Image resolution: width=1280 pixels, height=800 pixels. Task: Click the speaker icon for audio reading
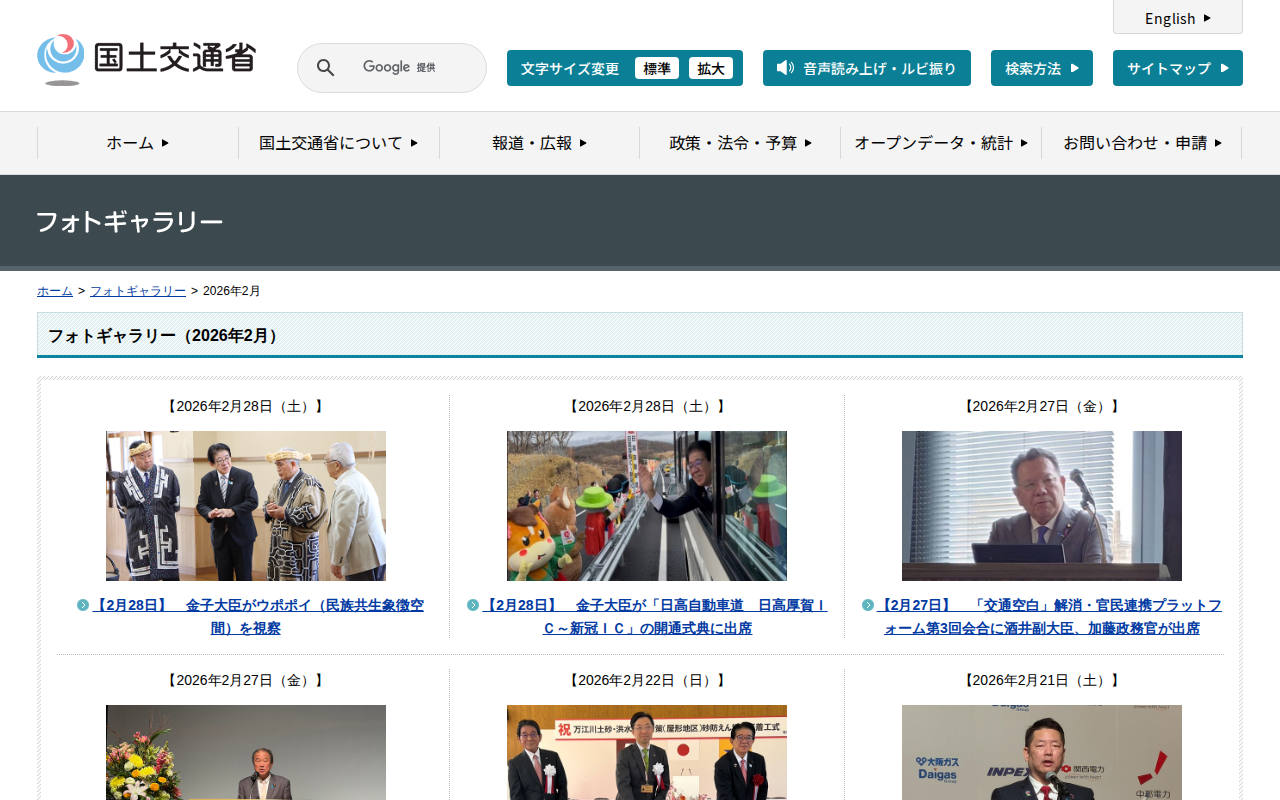tap(785, 68)
